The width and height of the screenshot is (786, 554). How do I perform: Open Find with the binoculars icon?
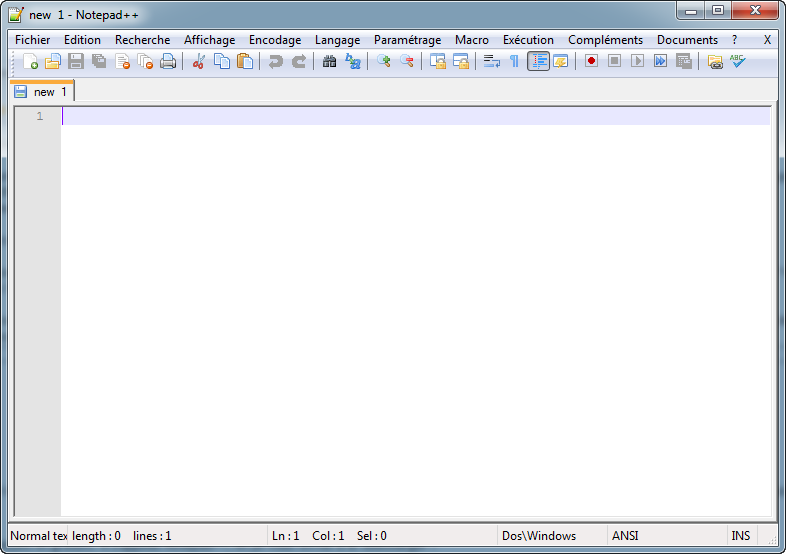[329, 61]
